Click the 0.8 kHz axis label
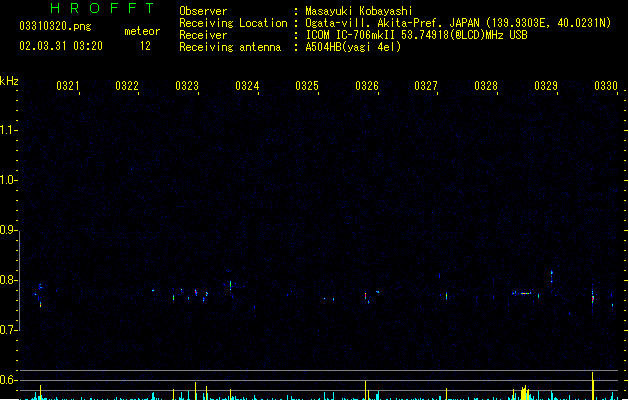 click(7, 280)
